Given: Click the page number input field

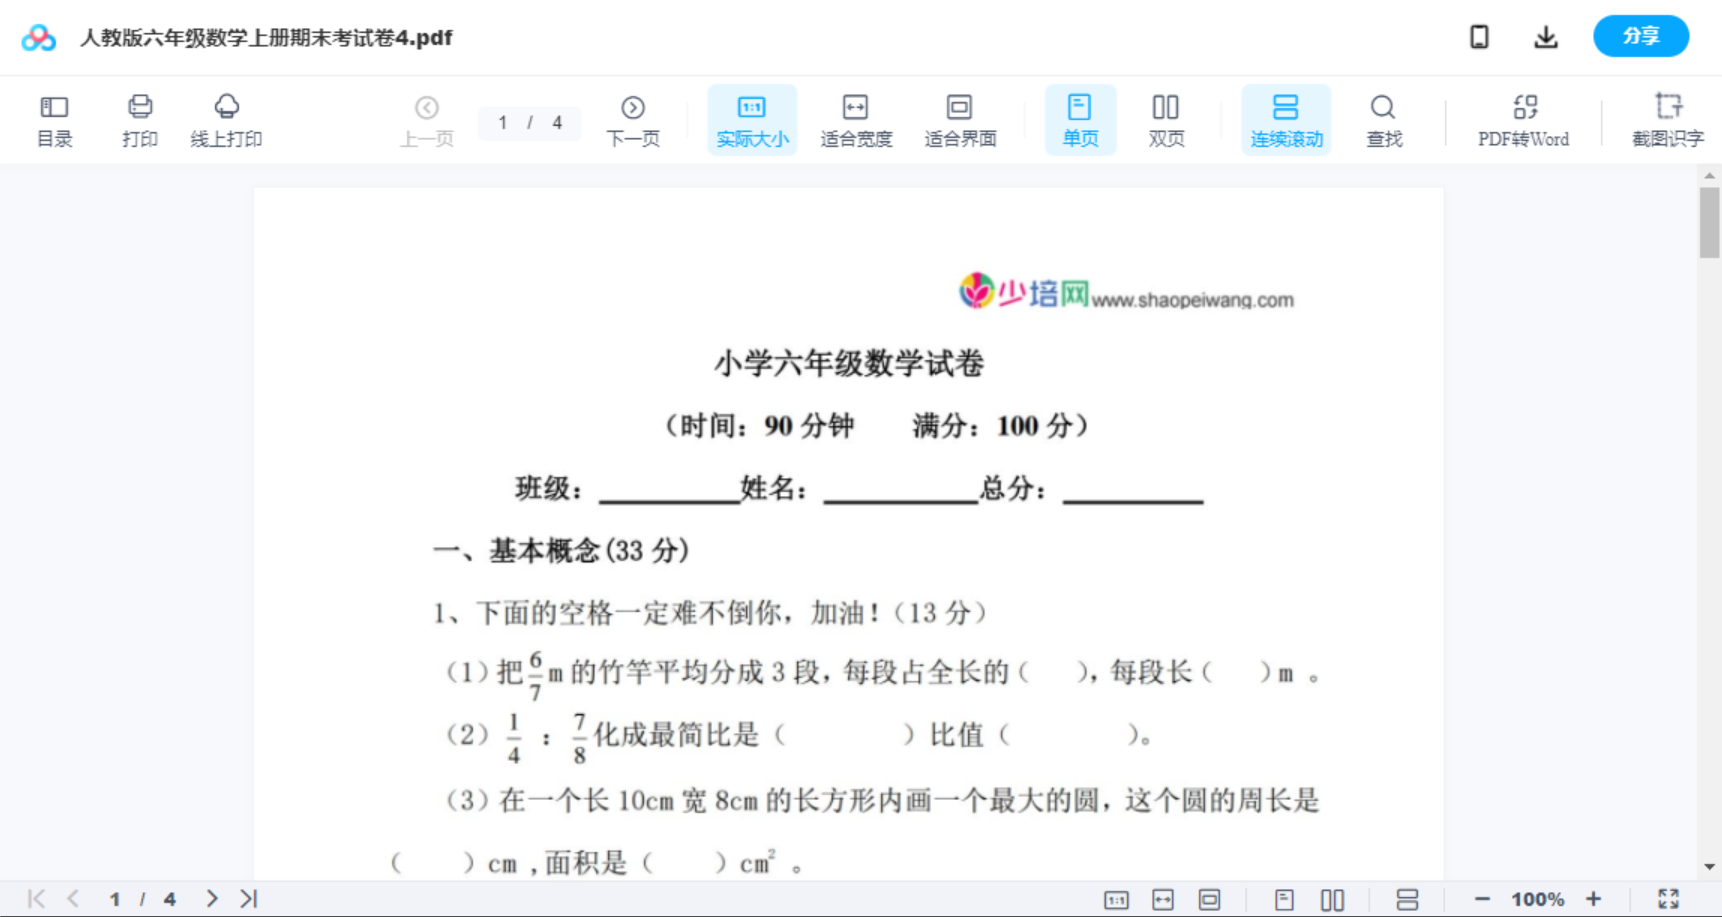Looking at the screenshot, I should coord(503,122).
